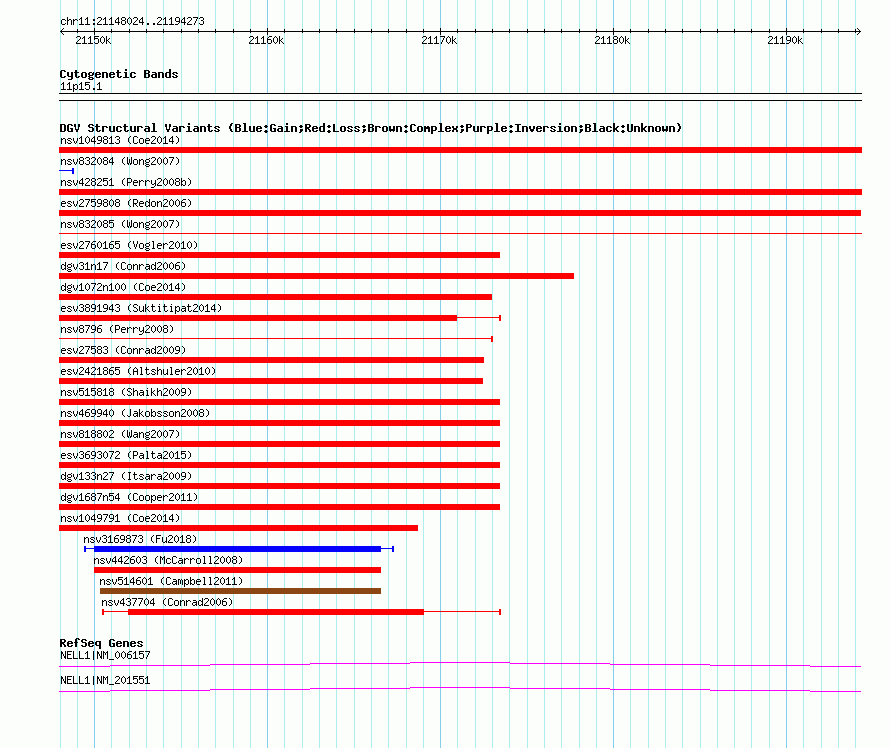Open the nsv428251 (Perry2008b) variant label
The width and height of the screenshot is (890, 748).
click(x=126, y=182)
